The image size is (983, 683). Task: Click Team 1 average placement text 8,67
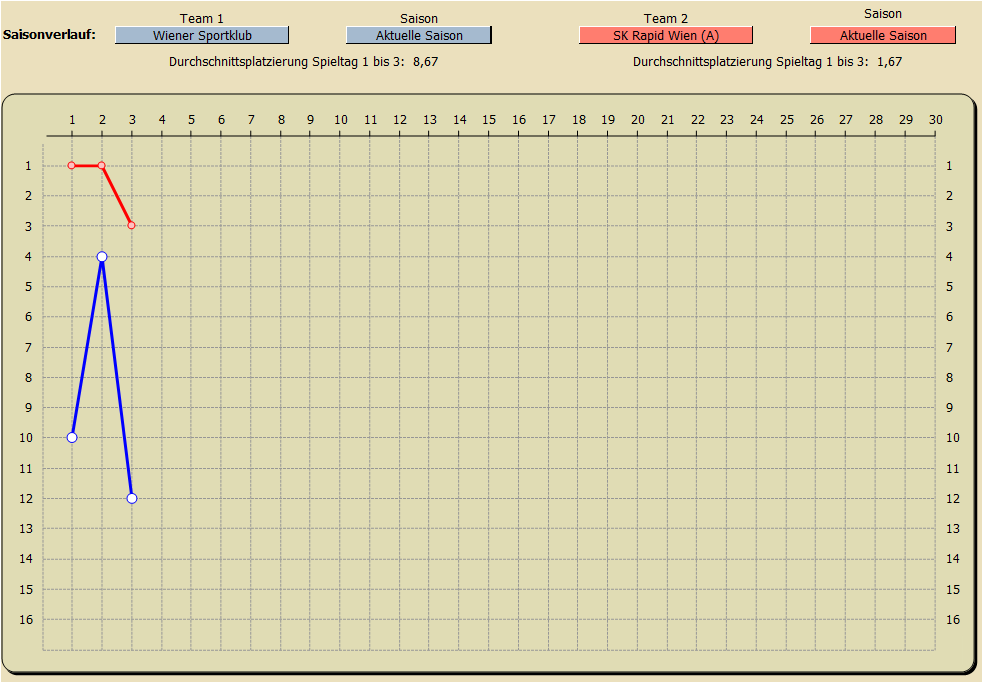(x=425, y=61)
